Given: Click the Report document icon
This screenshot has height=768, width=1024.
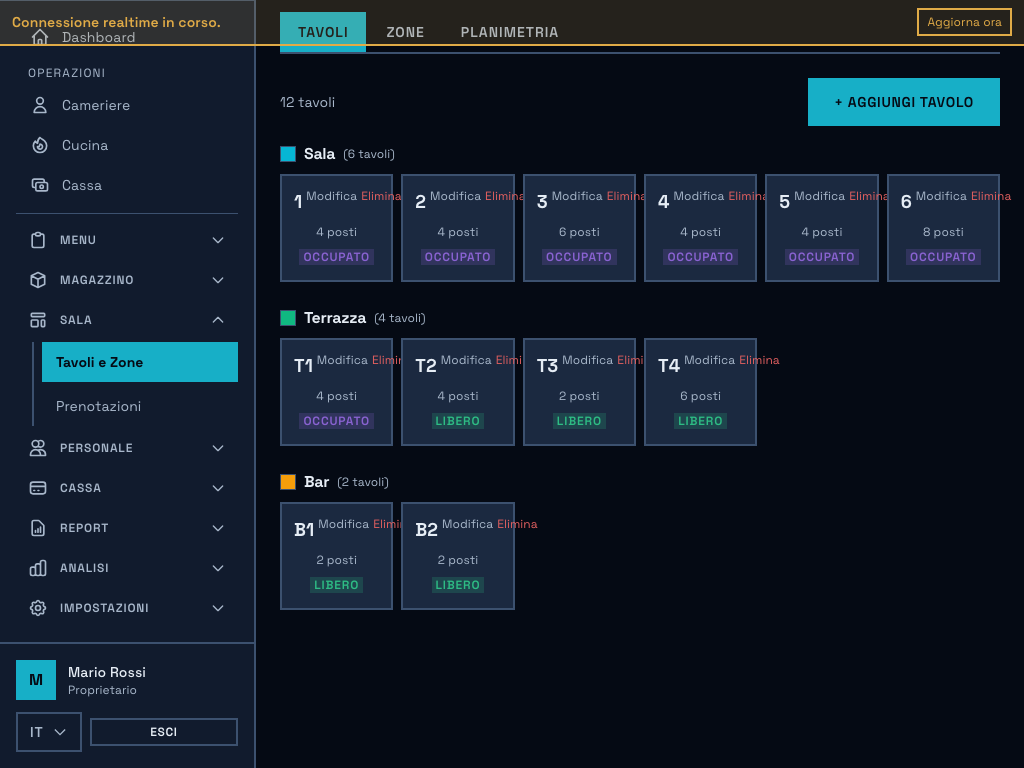Looking at the screenshot, I should 38,528.
